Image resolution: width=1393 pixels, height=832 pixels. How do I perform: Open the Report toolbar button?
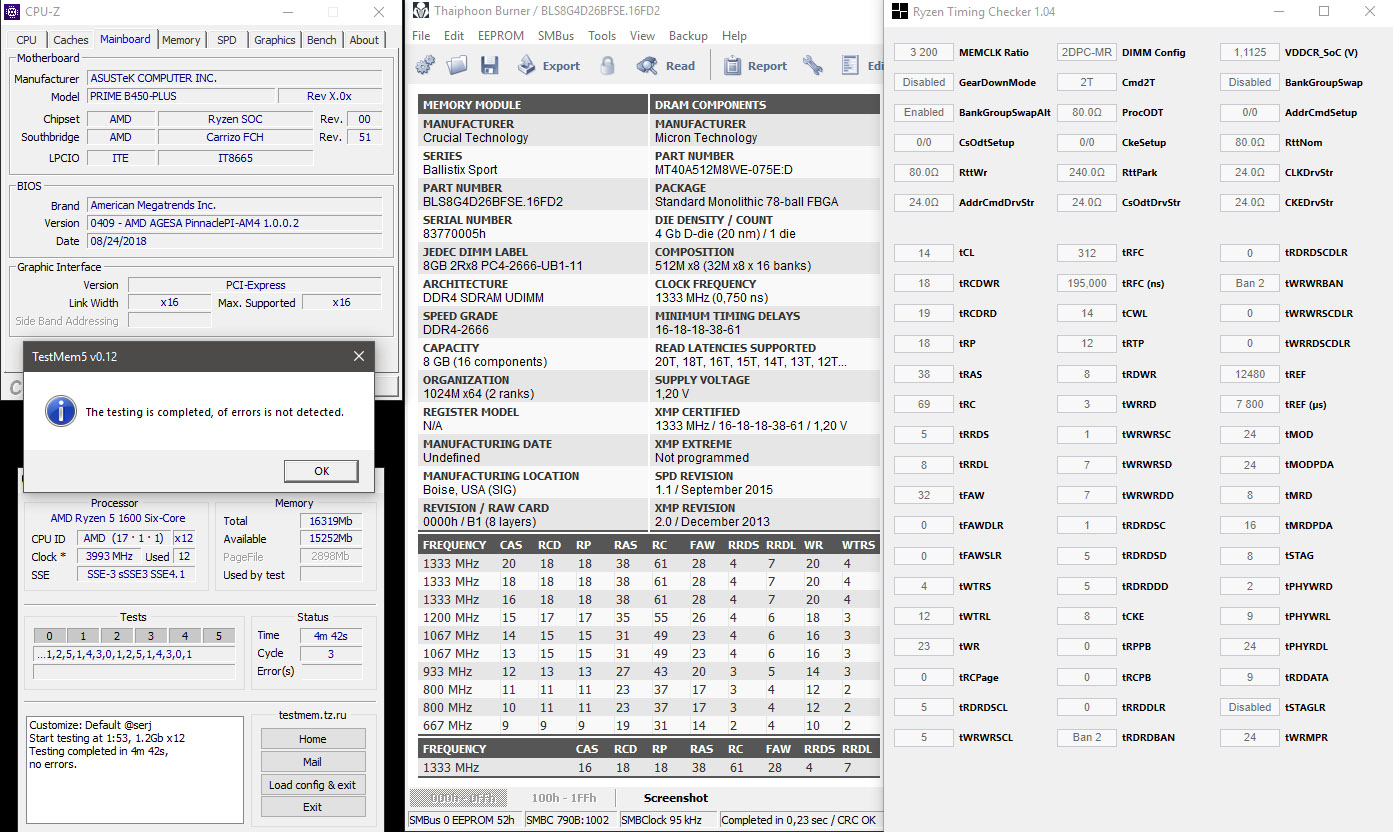pos(754,66)
